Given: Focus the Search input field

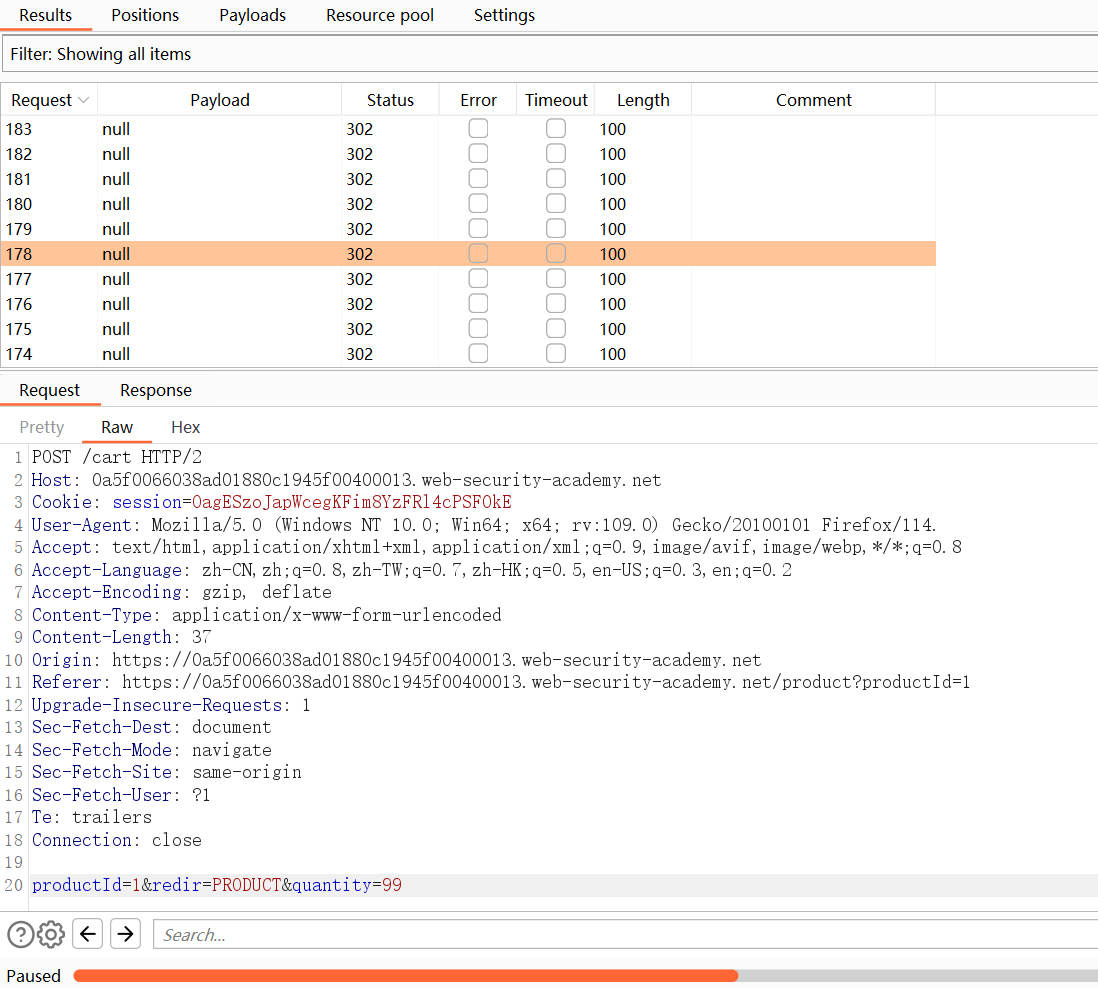Looking at the screenshot, I should pos(625,935).
